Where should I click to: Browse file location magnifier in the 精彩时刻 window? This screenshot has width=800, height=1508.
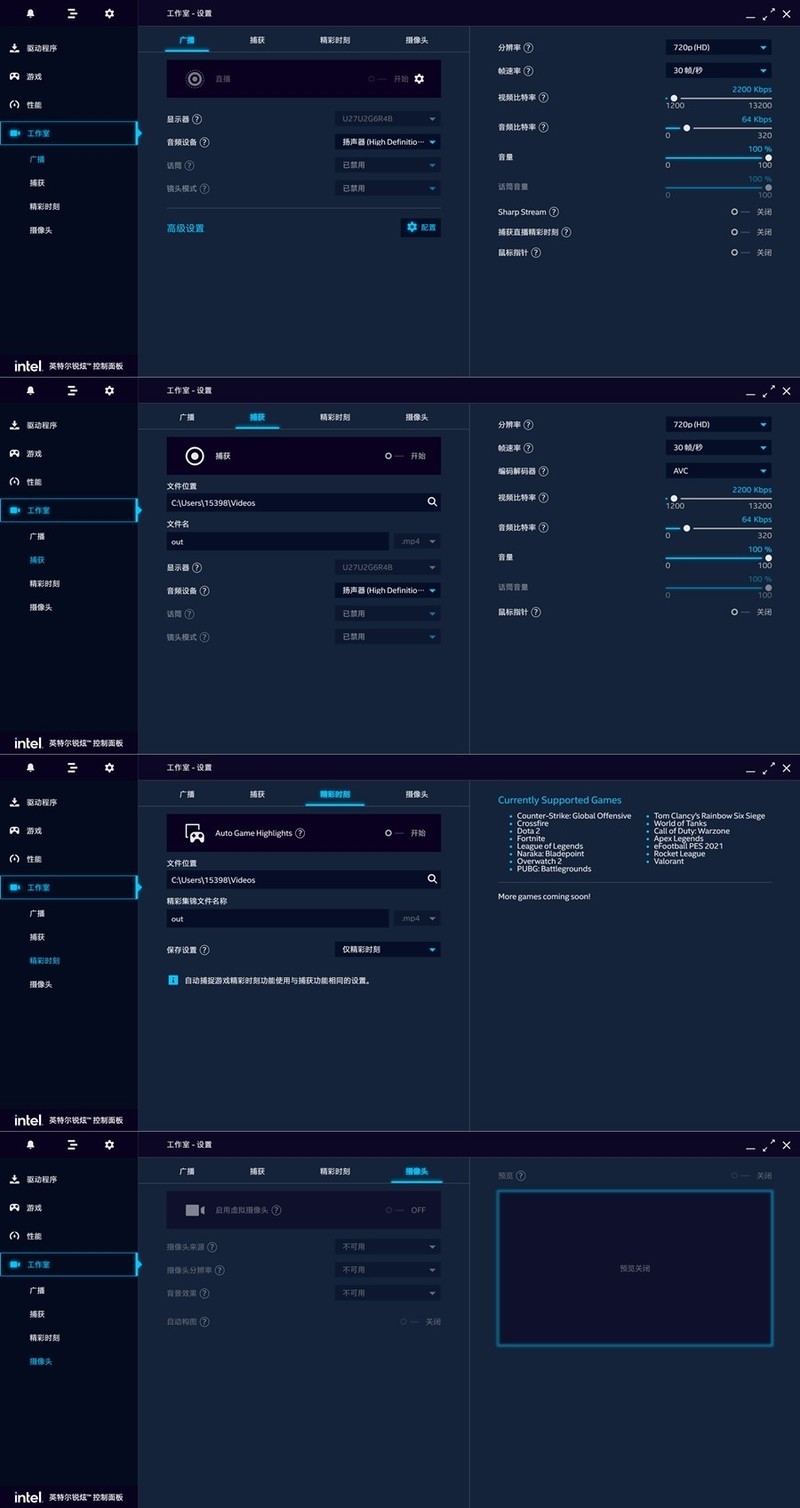(432, 879)
